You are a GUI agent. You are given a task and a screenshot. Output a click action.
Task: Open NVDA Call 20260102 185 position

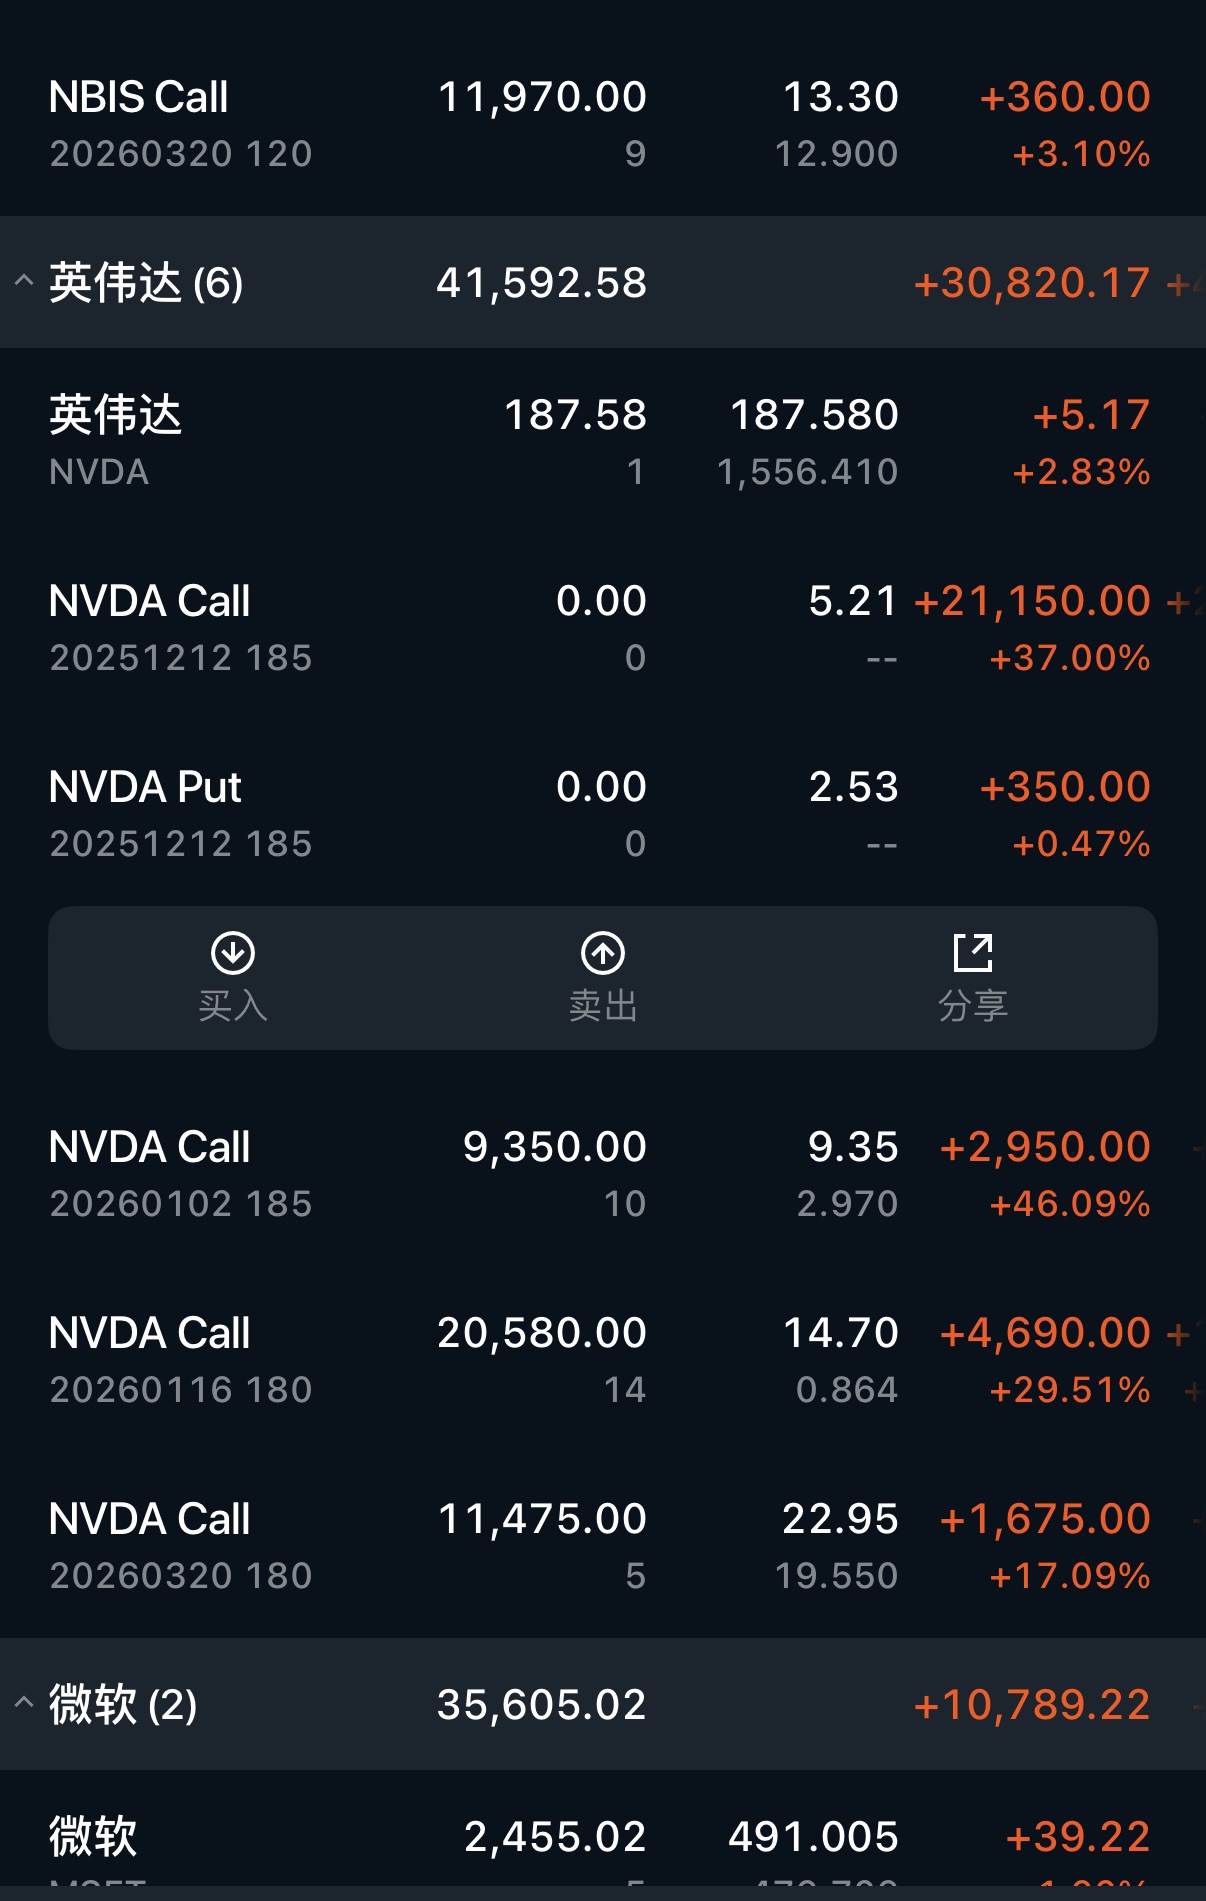(x=603, y=1174)
